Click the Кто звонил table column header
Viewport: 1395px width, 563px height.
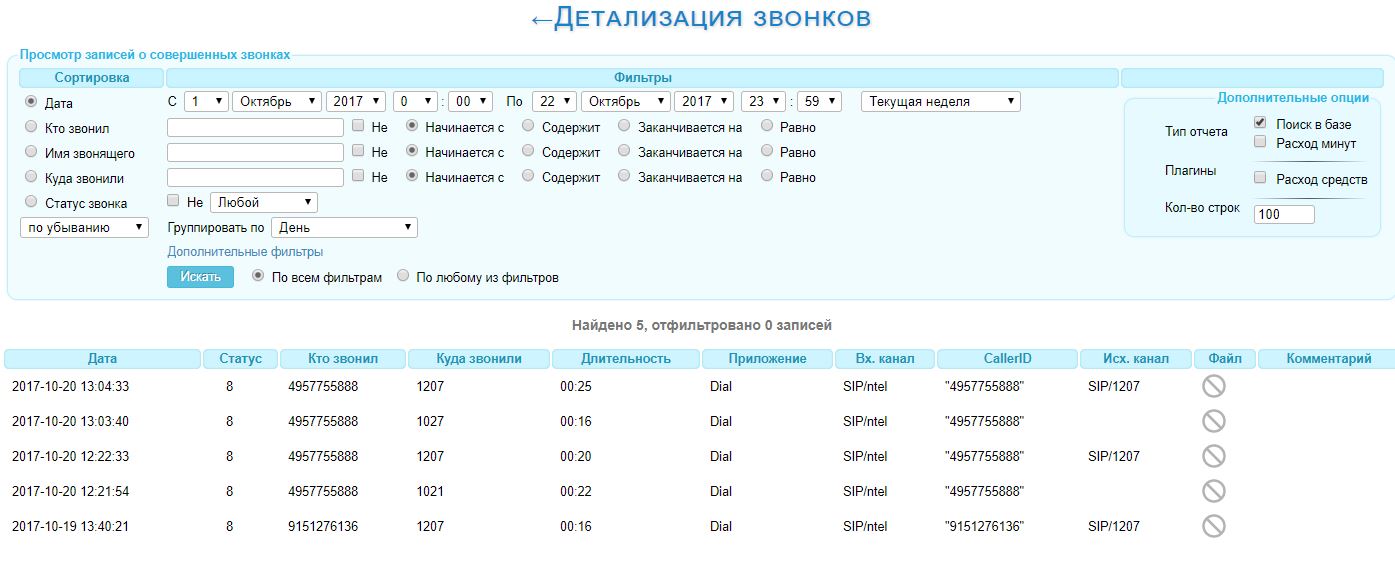(343, 358)
